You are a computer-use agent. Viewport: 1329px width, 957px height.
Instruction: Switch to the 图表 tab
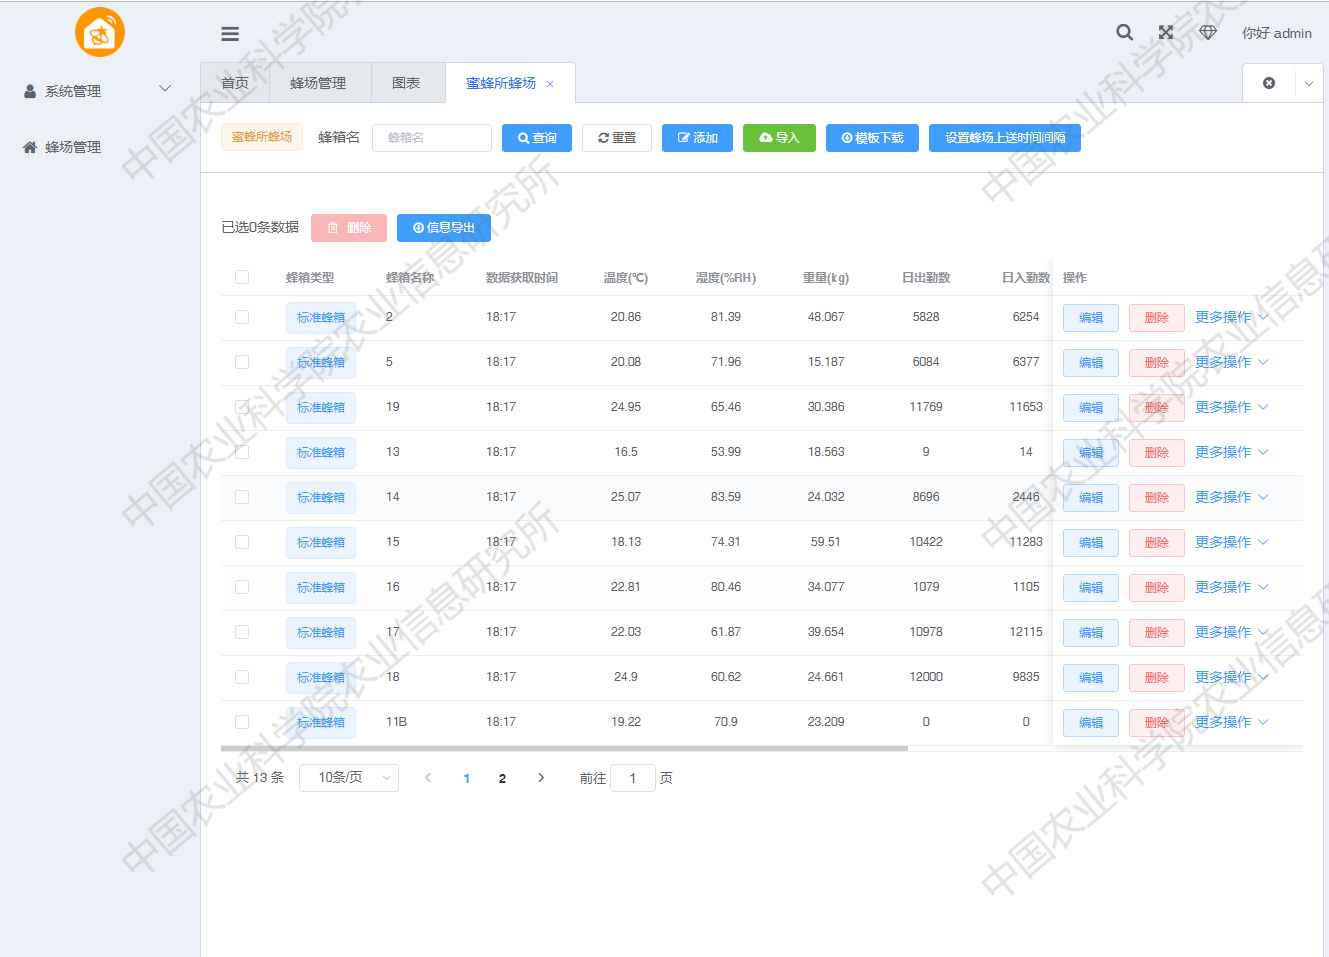click(406, 83)
